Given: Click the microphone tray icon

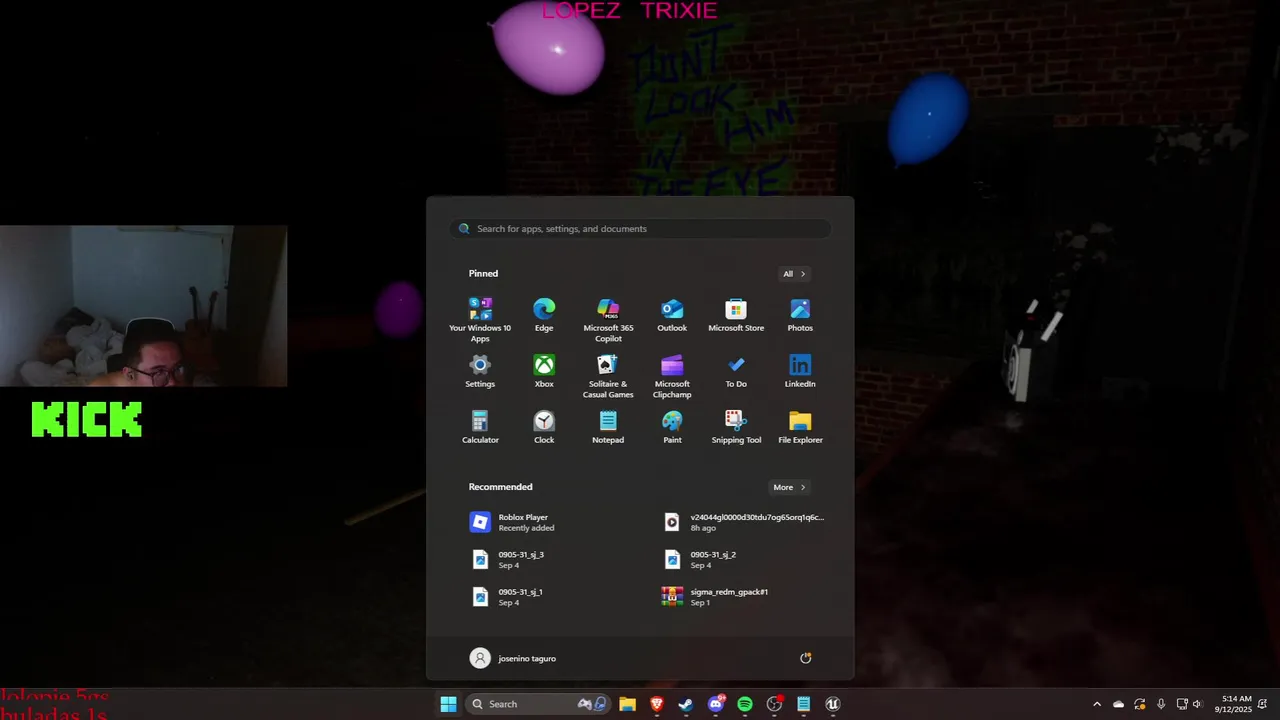Looking at the screenshot, I should [x=1161, y=704].
